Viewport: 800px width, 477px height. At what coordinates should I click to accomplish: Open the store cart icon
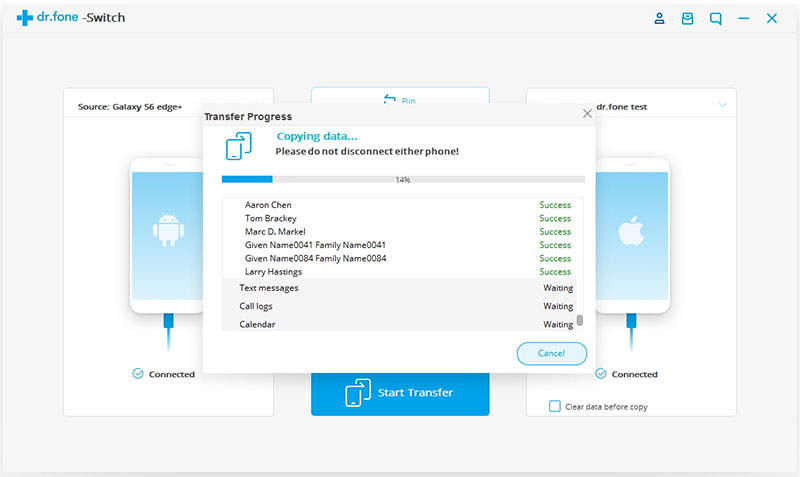coord(687,18)
